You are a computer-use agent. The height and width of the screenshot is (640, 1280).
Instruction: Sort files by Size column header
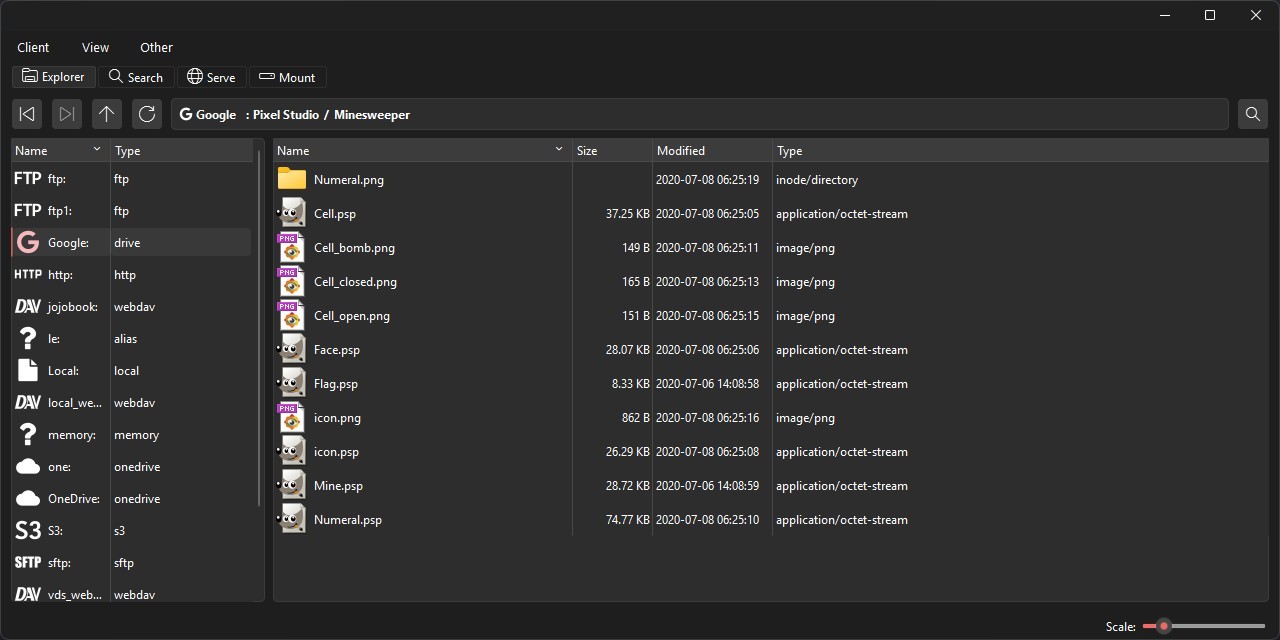click(x=612, y=150)
